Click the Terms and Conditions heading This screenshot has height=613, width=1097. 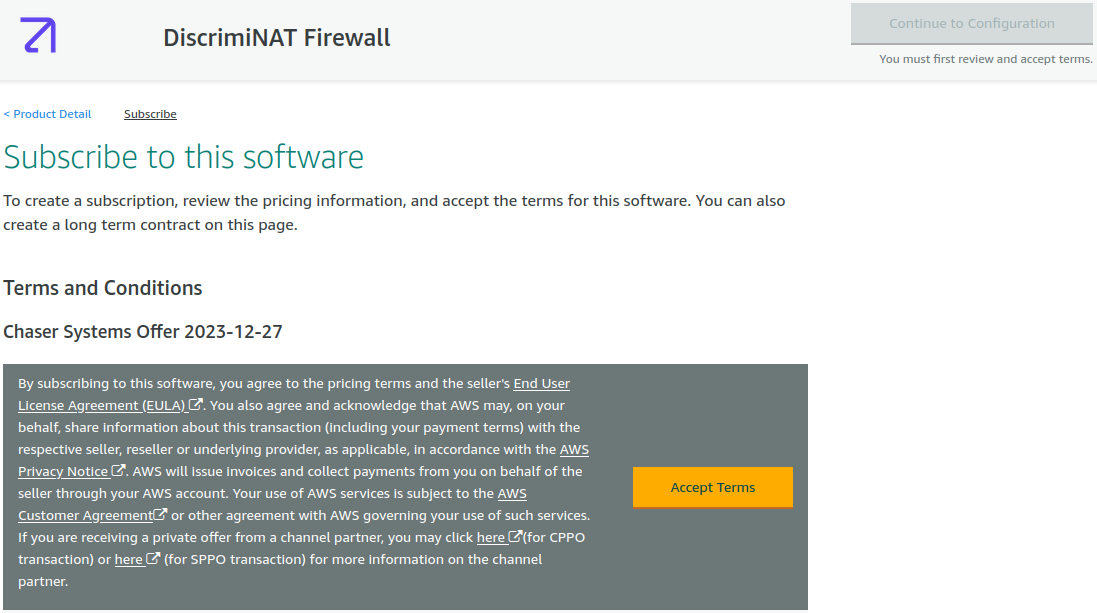point(103,288)
